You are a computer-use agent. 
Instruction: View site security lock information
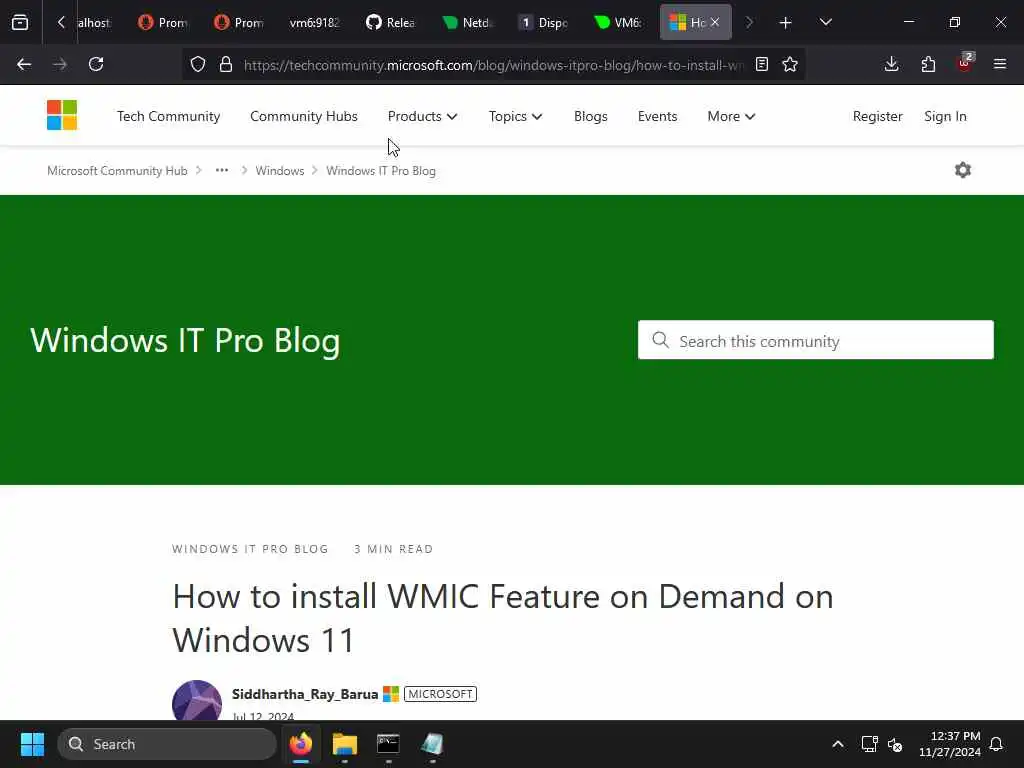coord(226,64)
